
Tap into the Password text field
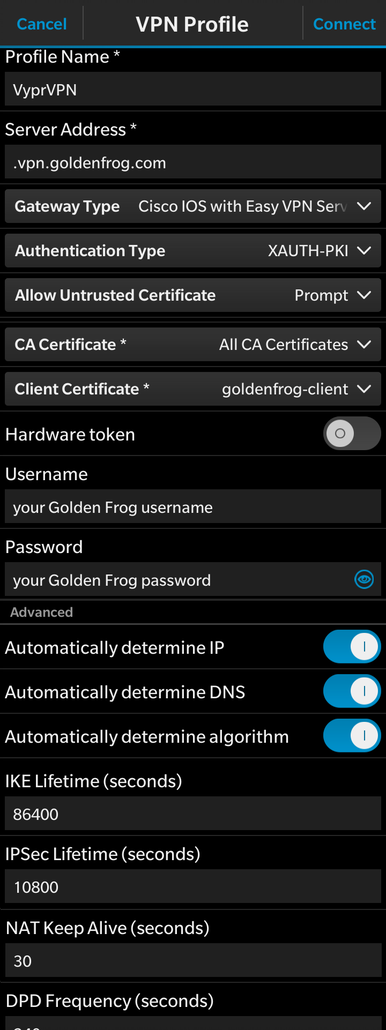(x=179, y=579)
